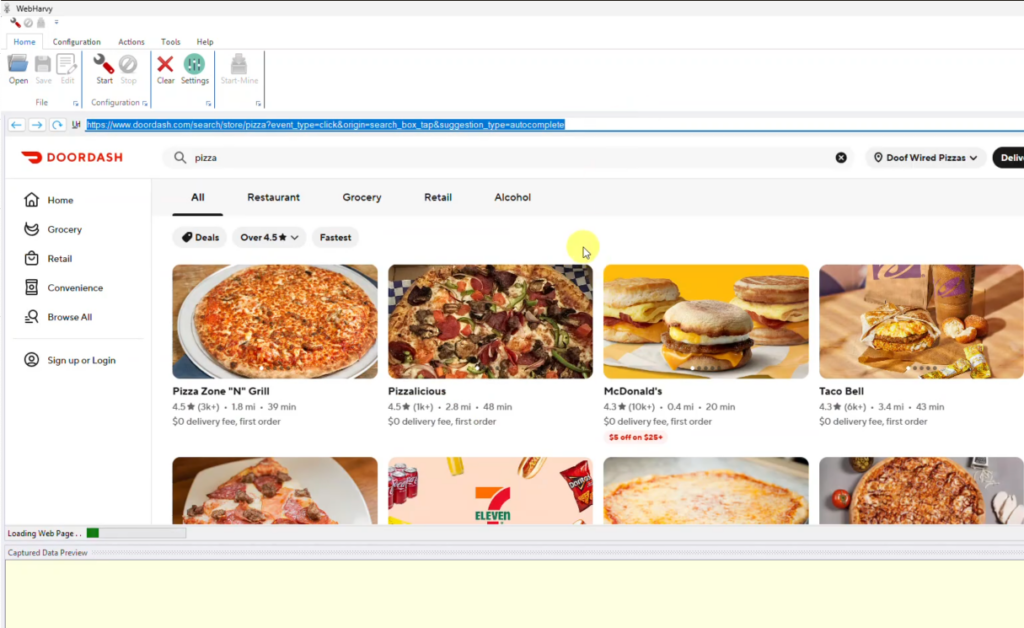Click the browser back arrow icon
The image size is (1024, 628).
pyautogui.click(x=16, y=124)
